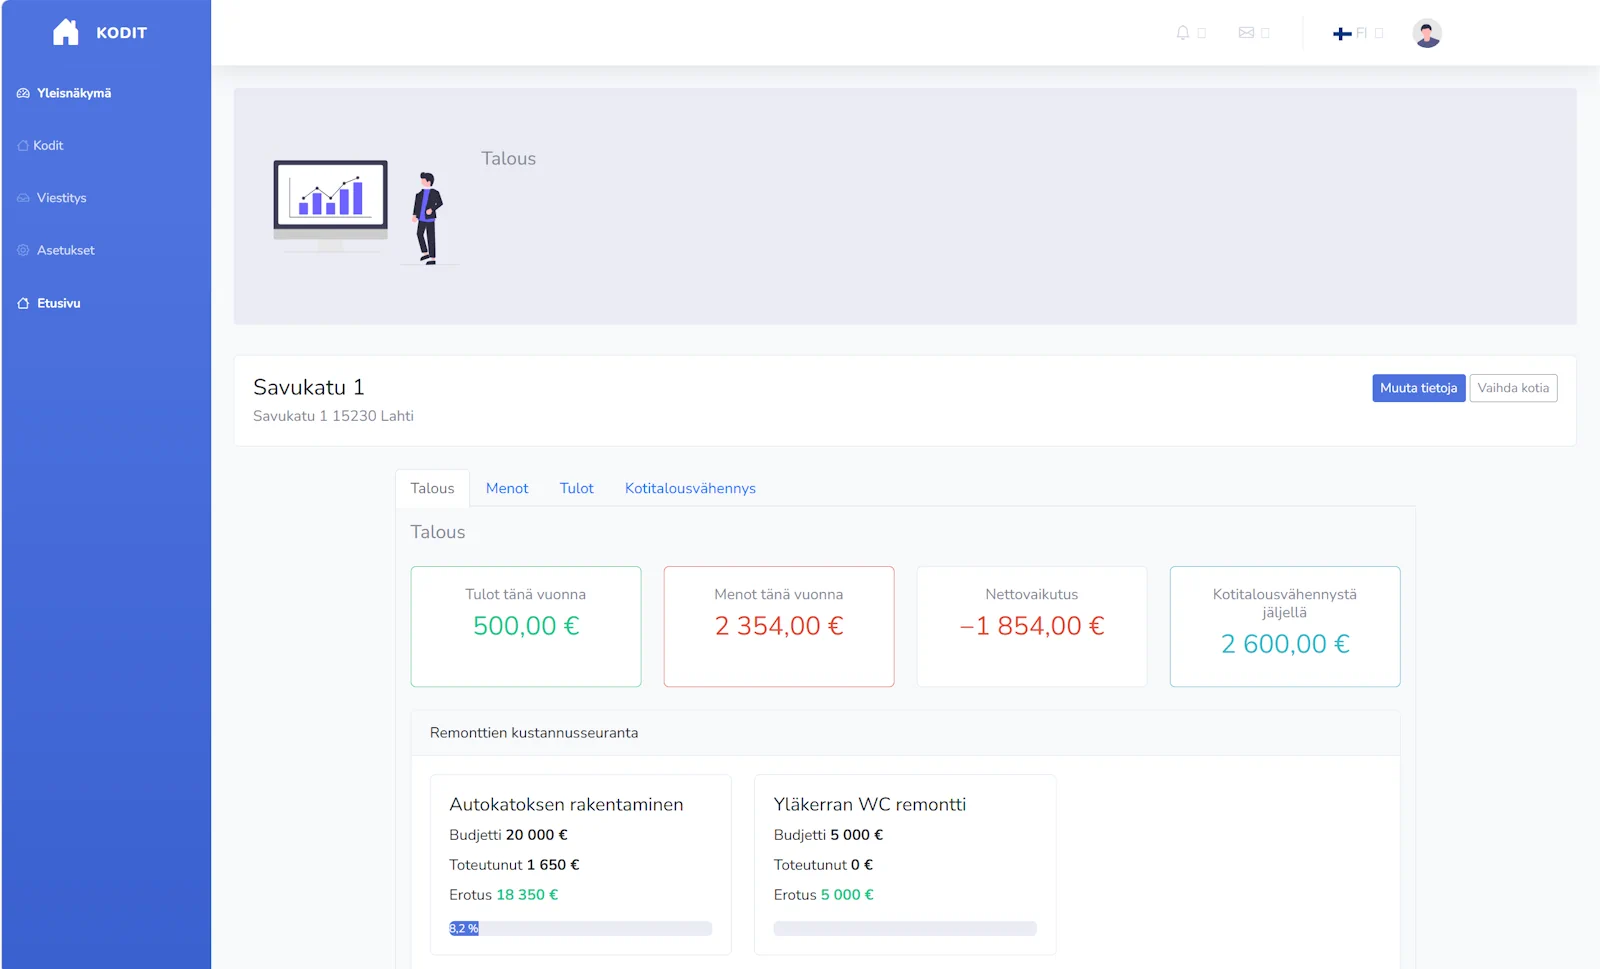Viewport: 1600px width, 969px height.
Task: Open the user avatar menu
Action: [x=1427, y=33]
